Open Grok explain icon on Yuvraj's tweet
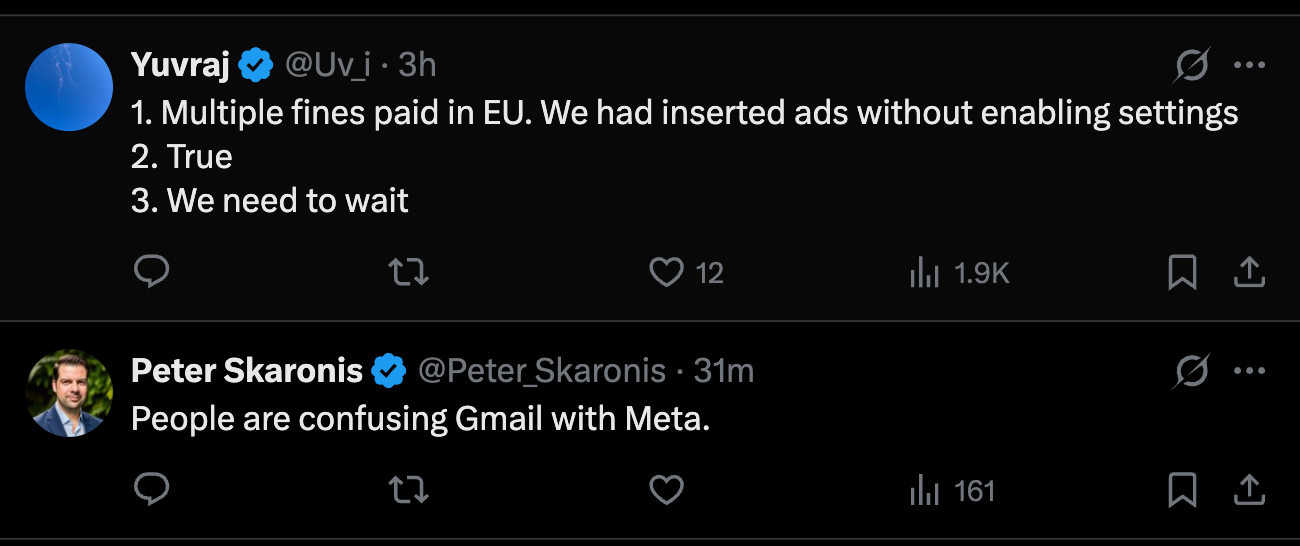The height and width of the screenshot is (546, 1300). [x=1191, y=66]
